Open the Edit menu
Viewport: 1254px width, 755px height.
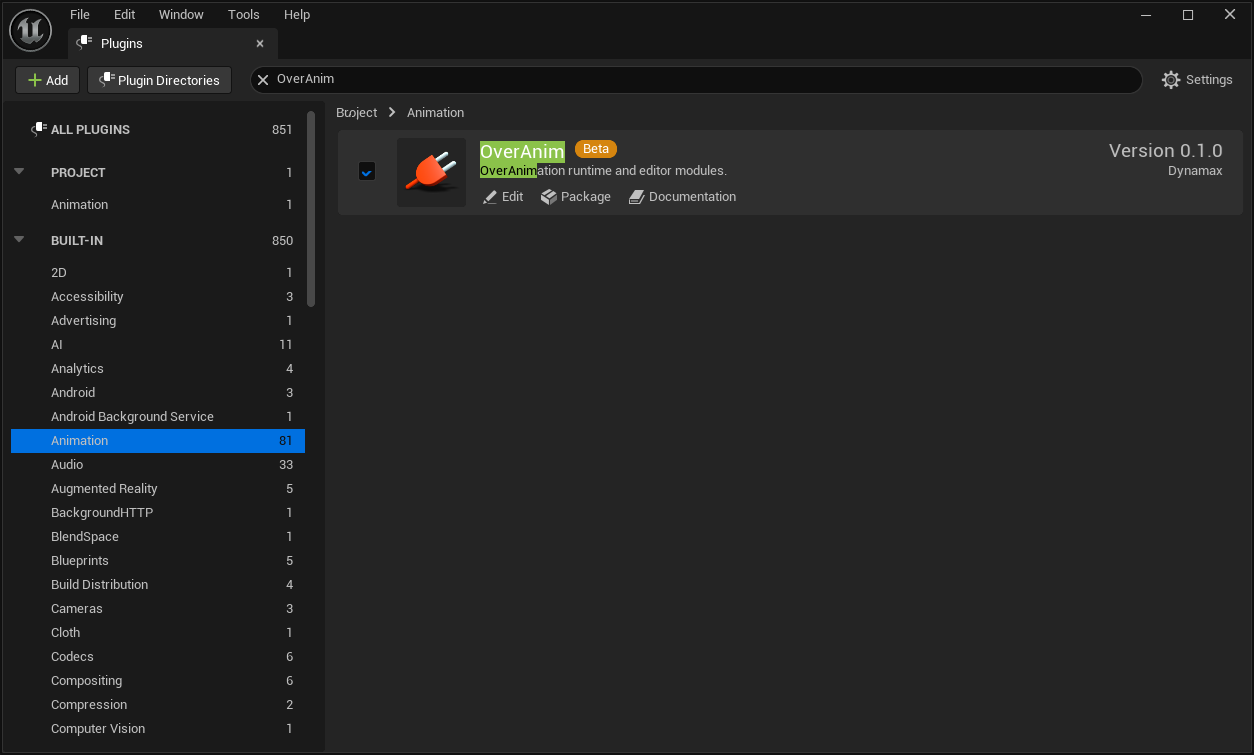click(124, 14)
